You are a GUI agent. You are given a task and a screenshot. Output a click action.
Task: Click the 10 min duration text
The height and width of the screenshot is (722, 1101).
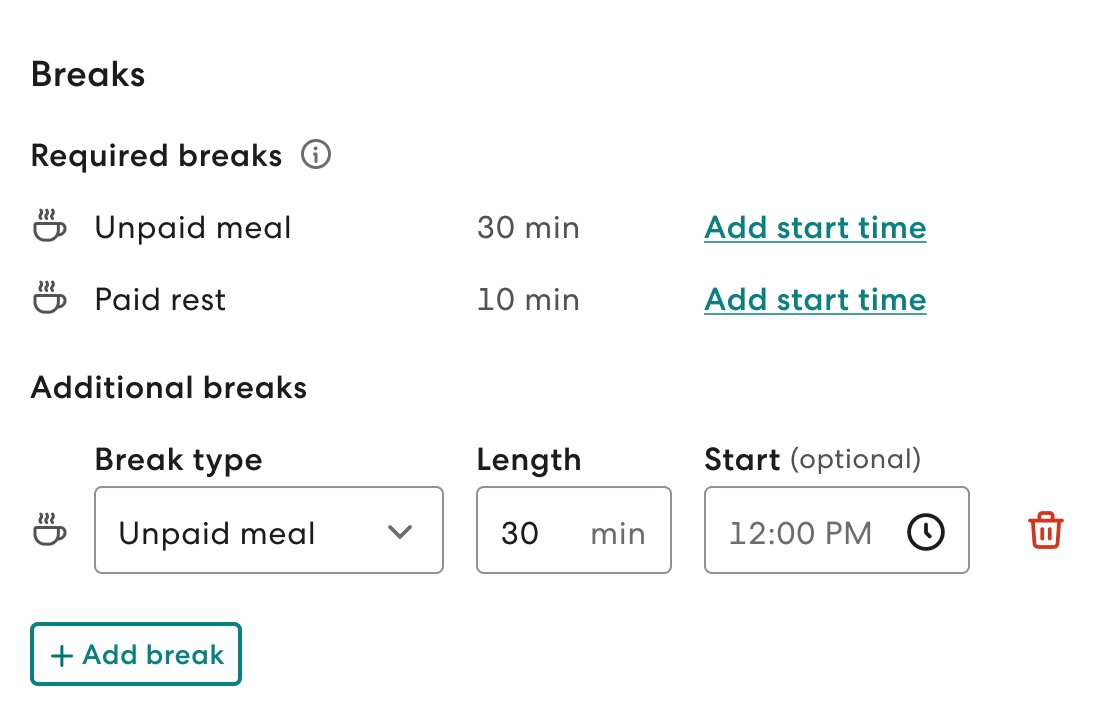528,300
